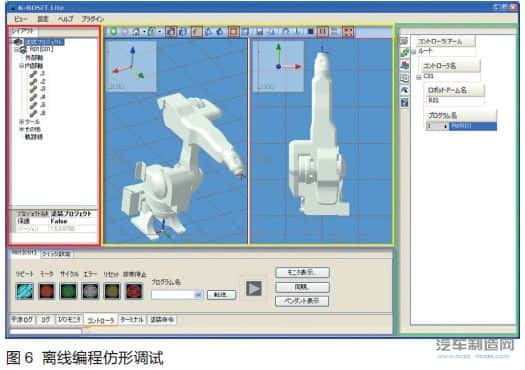
Task: Click the bottom icon in right panel sidebar
Action: (404, 102)
